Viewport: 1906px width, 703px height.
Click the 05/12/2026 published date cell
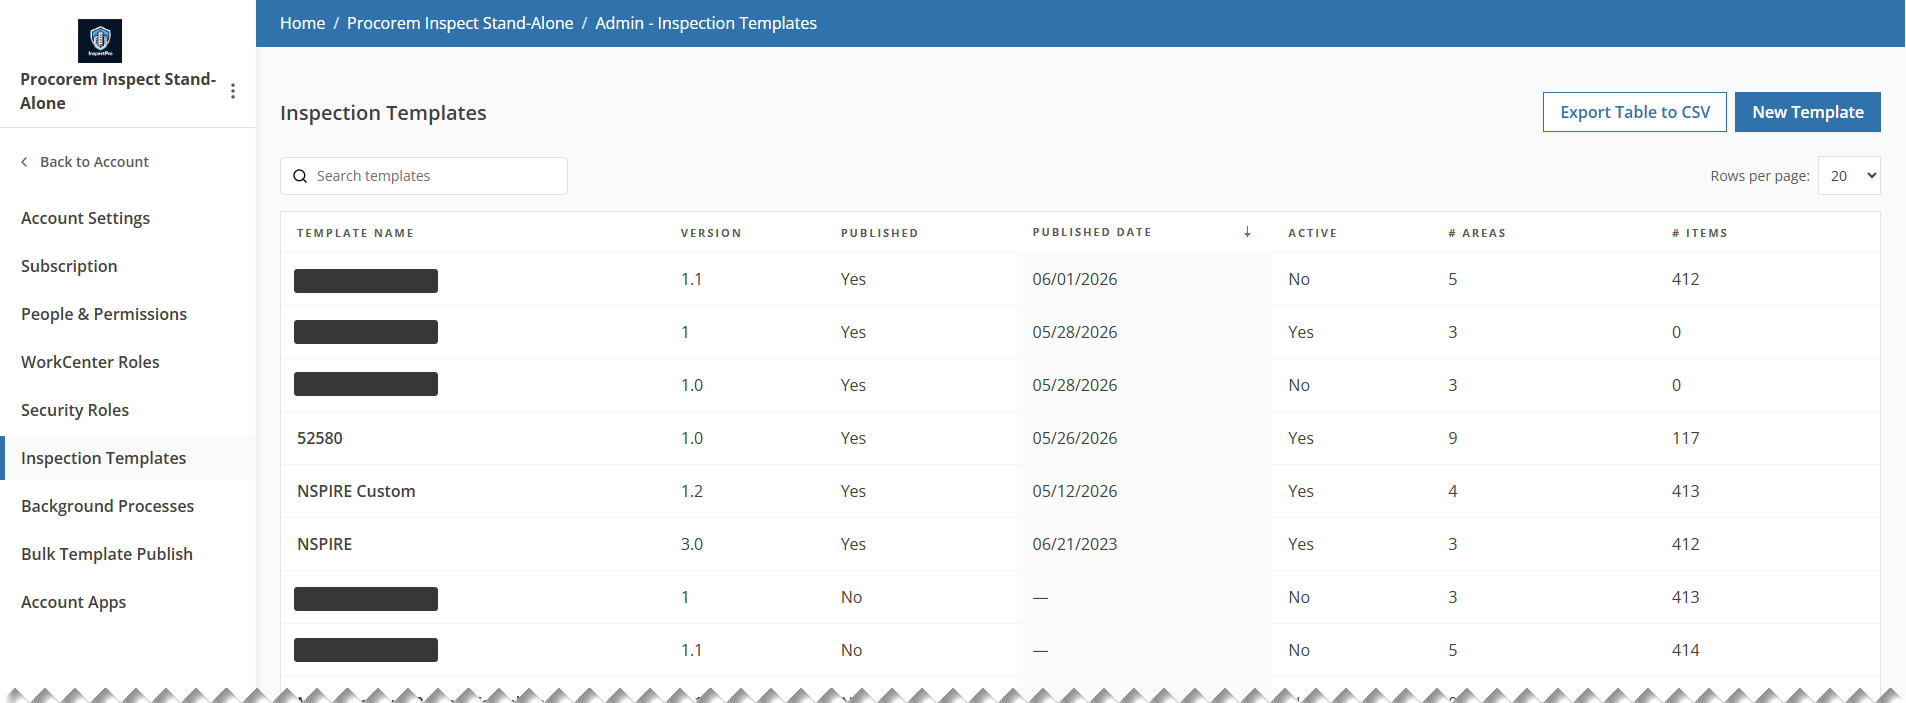[1075, 491]
